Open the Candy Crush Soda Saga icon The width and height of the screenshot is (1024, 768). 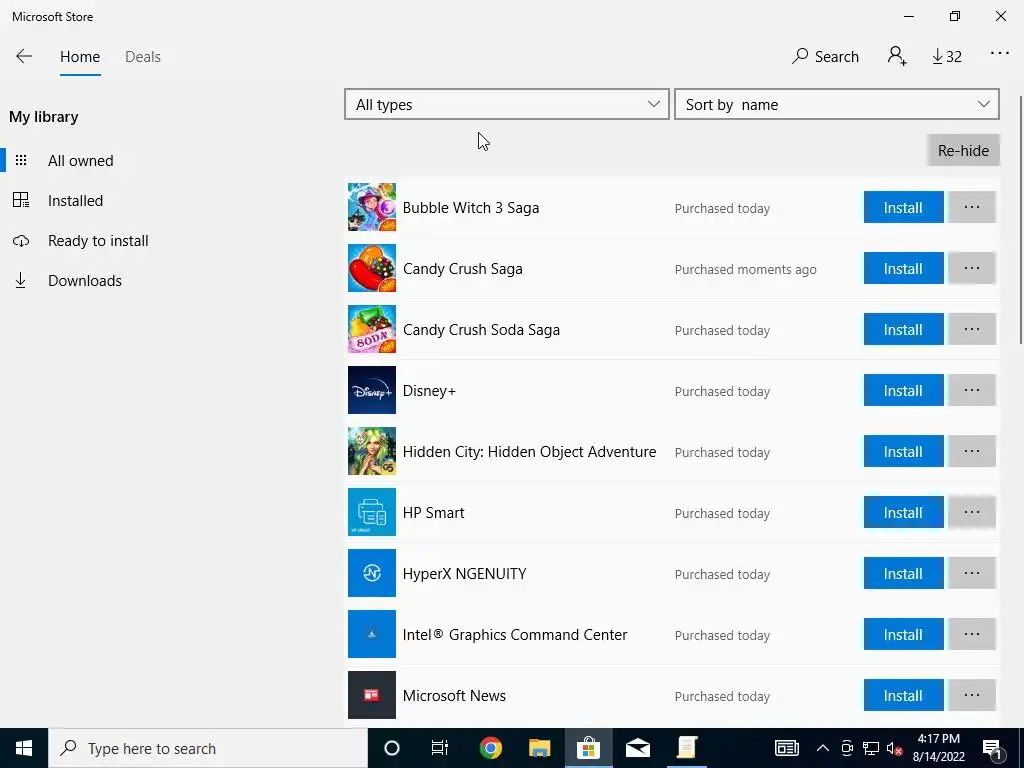click(x=372, y=329)
